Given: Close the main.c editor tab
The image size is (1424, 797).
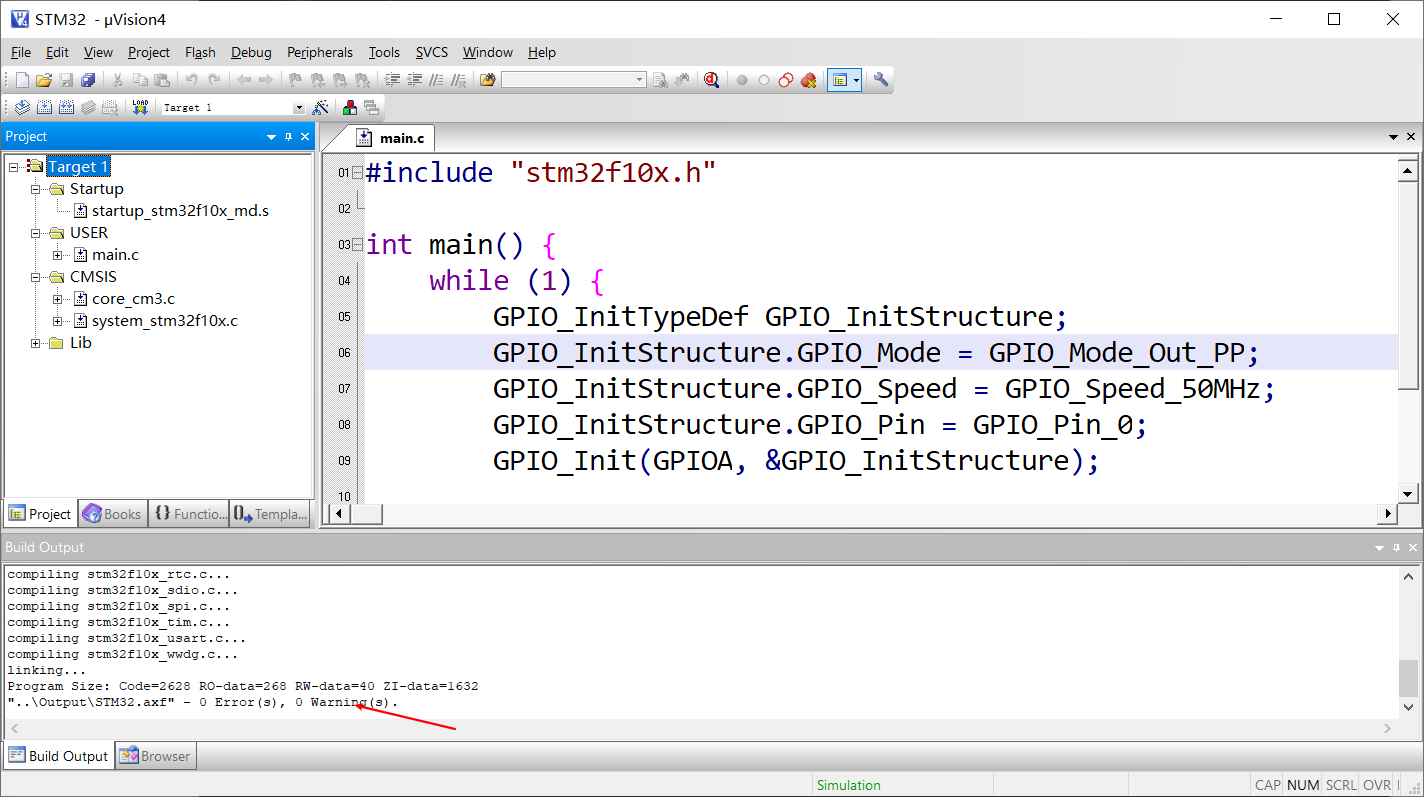Looking at the screenshot, I should (1411, 137).
